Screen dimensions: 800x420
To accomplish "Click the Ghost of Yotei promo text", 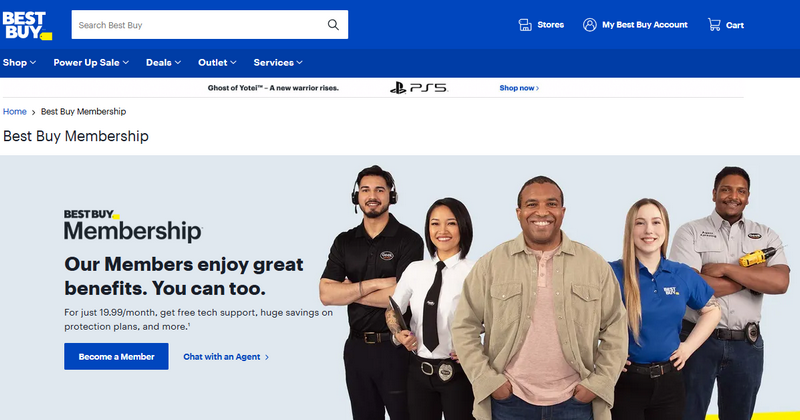I will (275, 88).
